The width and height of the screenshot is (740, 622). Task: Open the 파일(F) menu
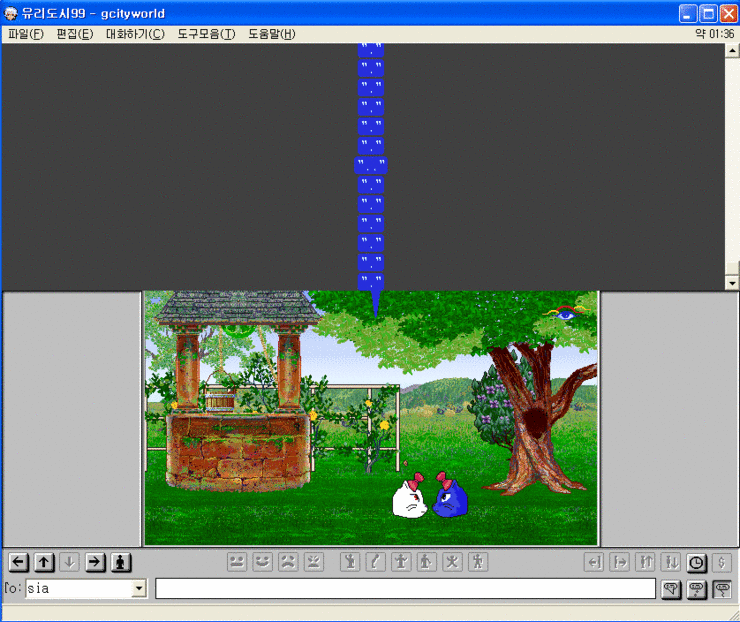click(26, 34)
